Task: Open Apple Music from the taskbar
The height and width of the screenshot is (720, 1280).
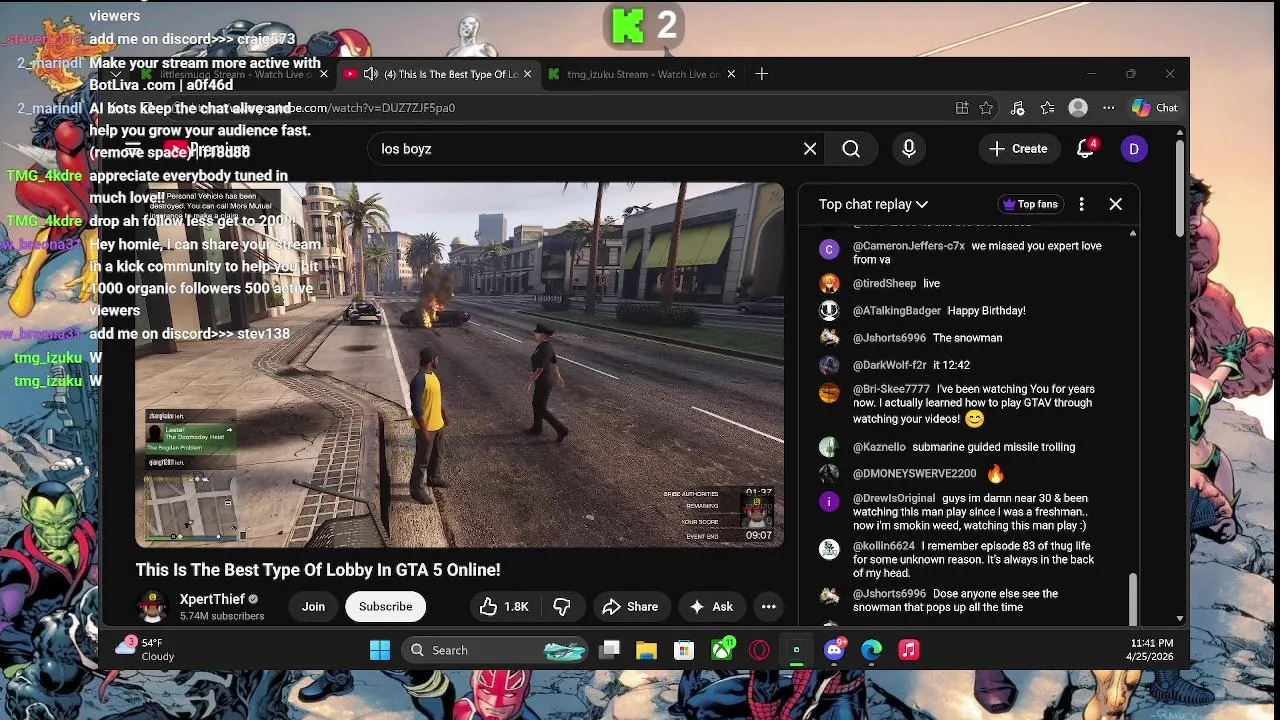Action: [909, 651]
